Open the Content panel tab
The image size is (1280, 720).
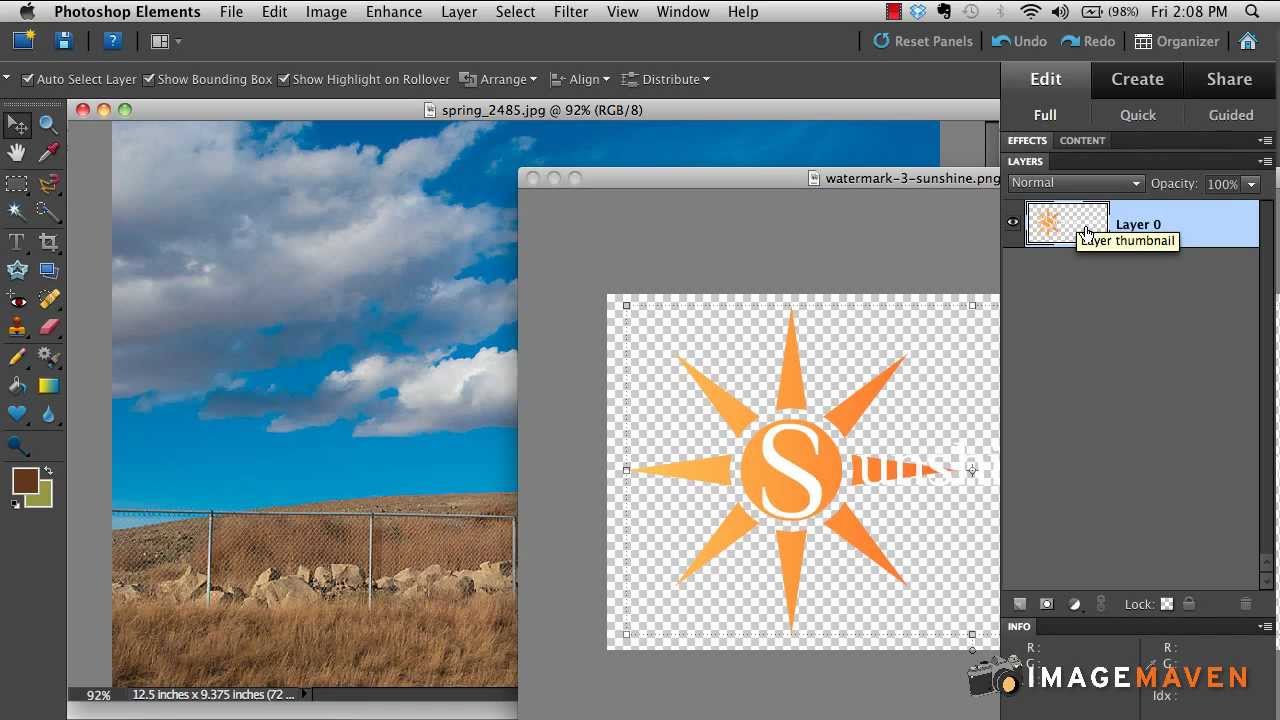click(1082, 141)
